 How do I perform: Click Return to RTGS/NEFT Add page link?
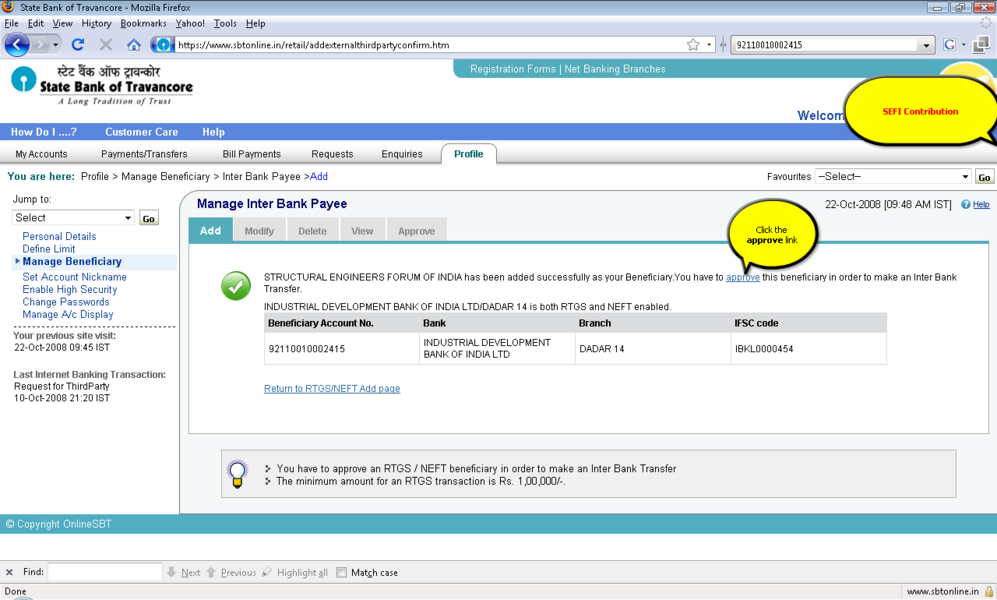click(332, 389)
